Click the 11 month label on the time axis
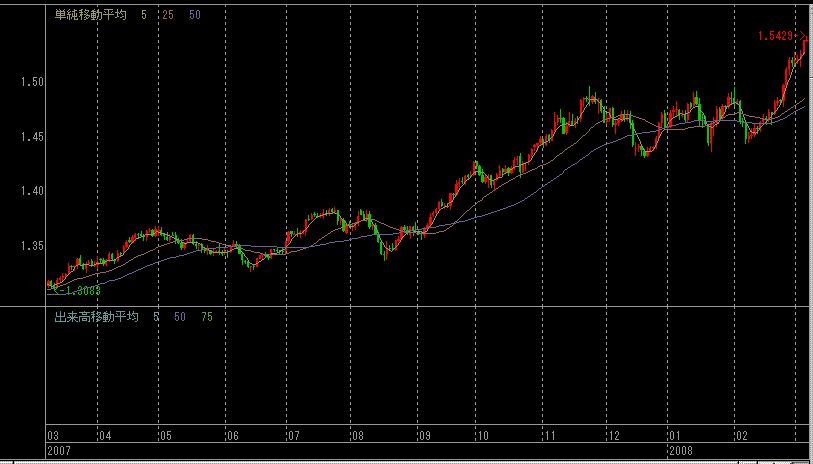 point(549,435)
